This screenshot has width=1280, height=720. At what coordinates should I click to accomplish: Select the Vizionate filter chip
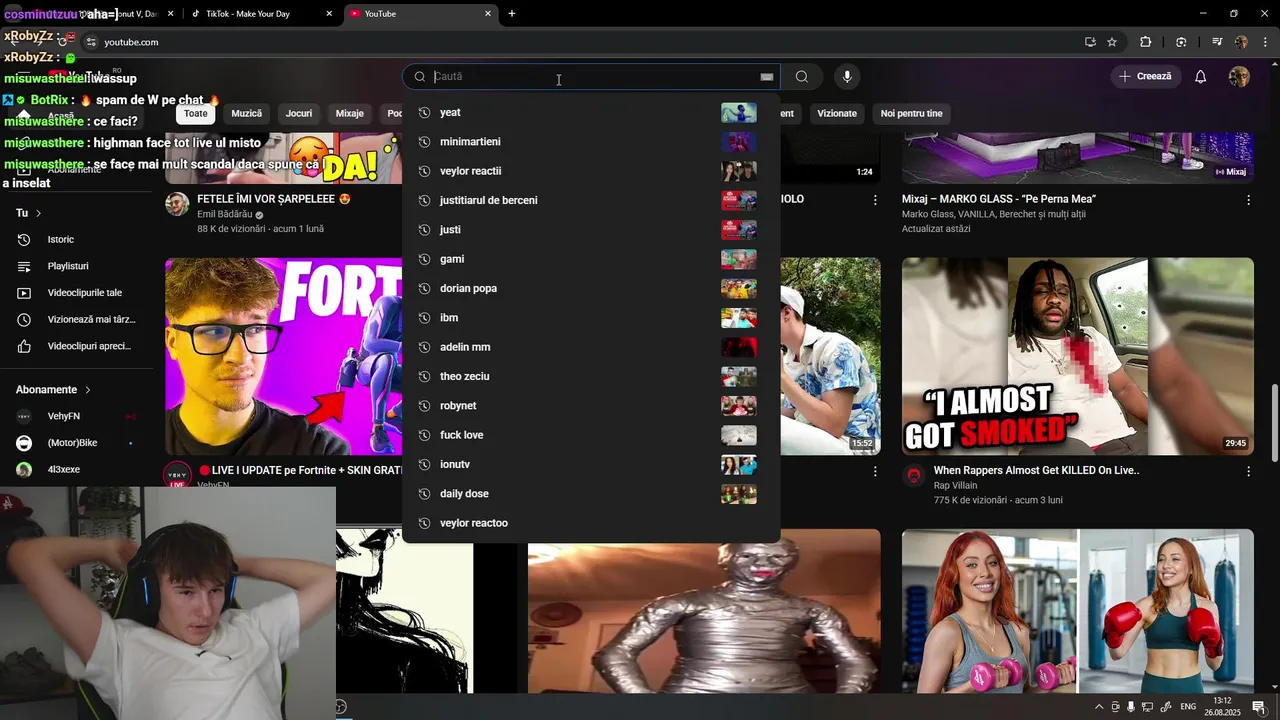(x=837, y=114)
